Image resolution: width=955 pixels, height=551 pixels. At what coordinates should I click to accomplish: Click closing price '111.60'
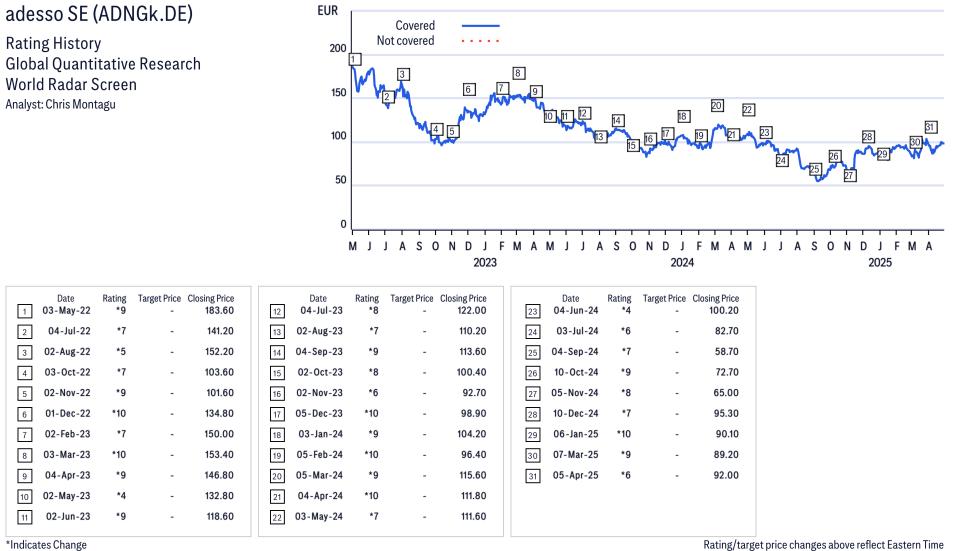474,516
